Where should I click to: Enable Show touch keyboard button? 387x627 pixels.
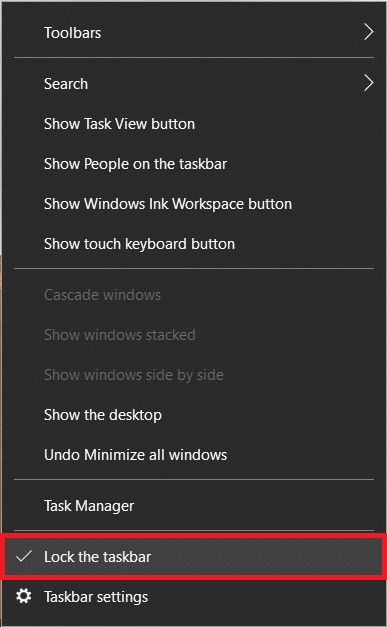(x=194, y=244)
